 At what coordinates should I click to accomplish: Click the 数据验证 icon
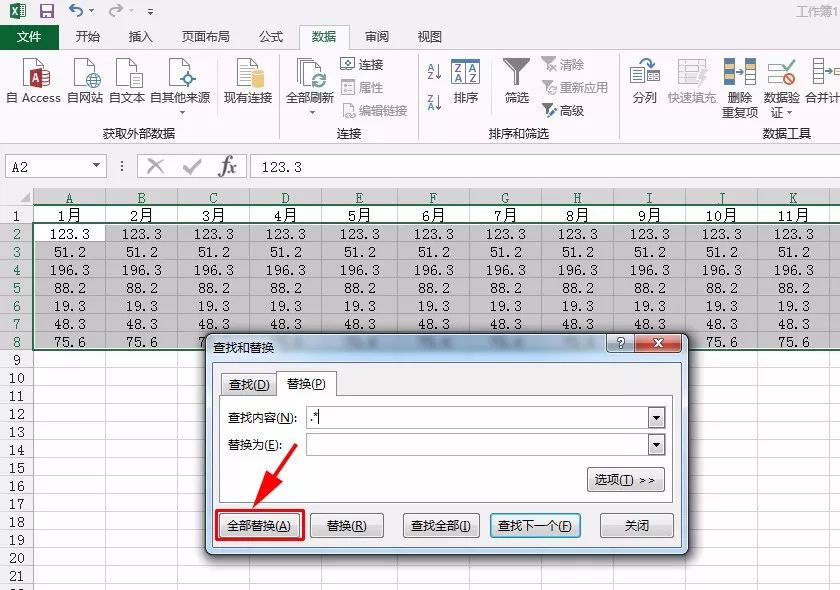pos(782,72)
